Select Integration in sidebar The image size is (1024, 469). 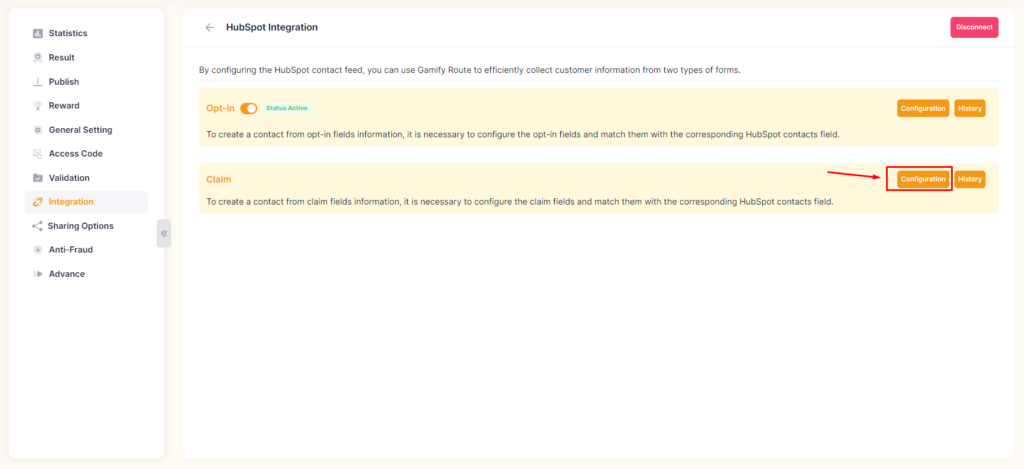click(x=86, y=202)
